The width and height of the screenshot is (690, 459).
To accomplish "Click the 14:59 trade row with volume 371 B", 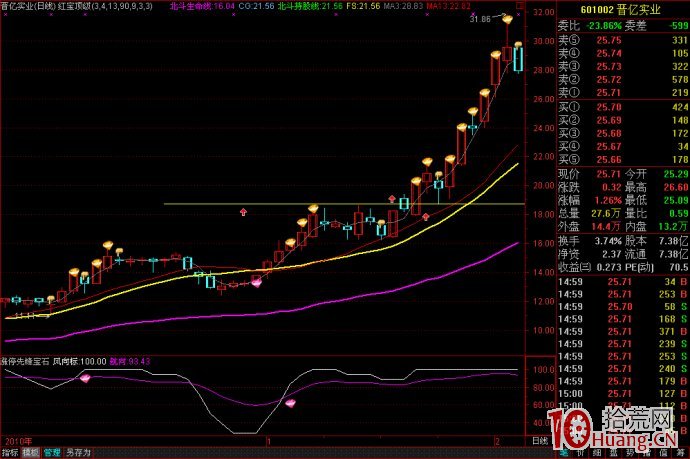I will [623, 331].
